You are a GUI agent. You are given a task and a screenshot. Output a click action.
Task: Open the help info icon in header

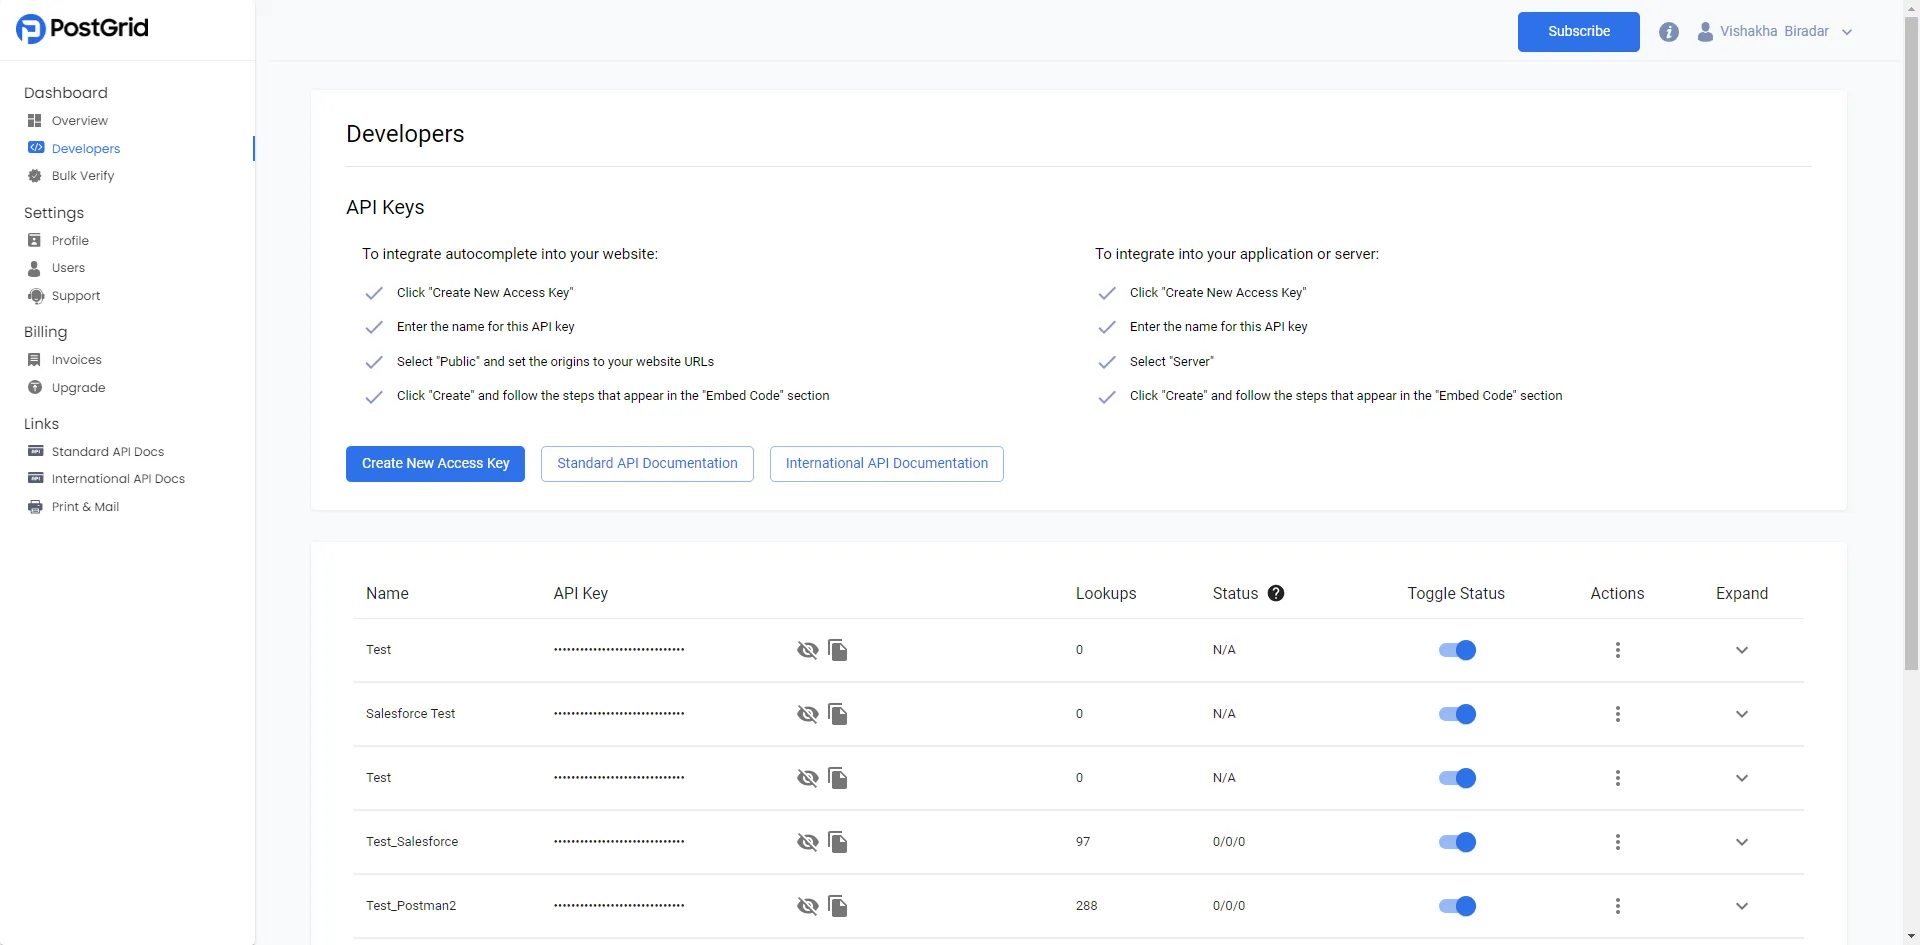point(1669,31)
